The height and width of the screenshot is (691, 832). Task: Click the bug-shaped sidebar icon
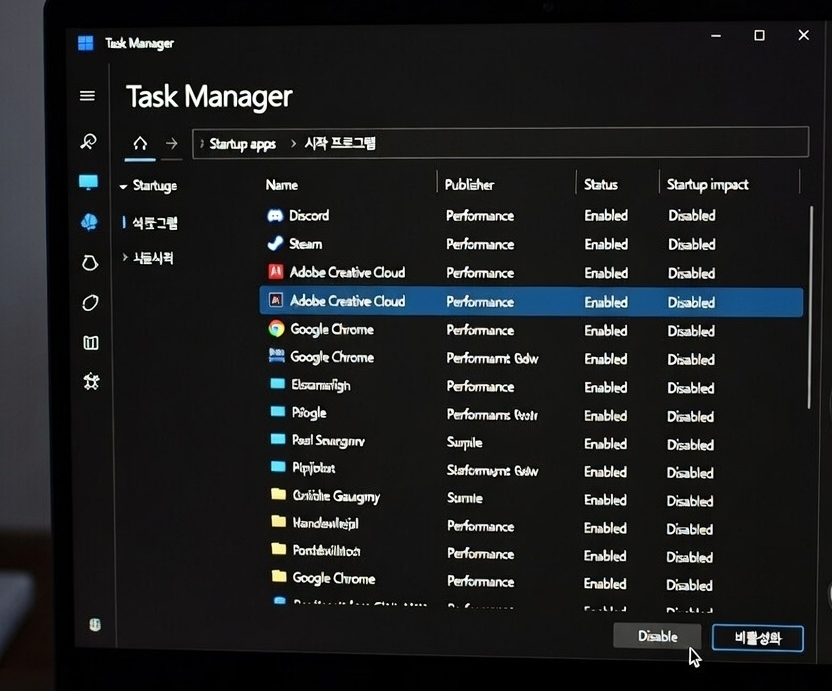[x=91, y=382]
